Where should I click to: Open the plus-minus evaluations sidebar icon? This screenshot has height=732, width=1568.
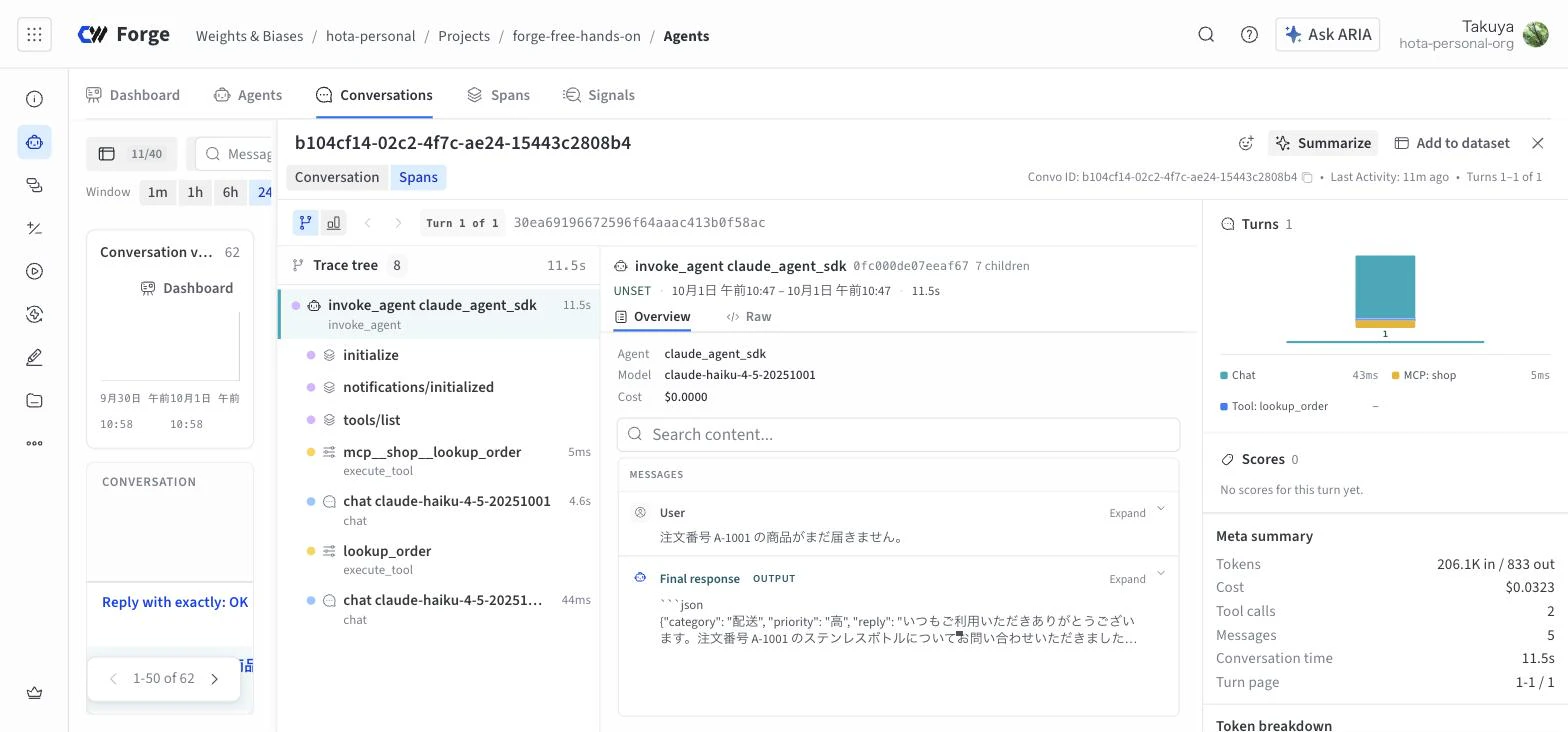34,228
